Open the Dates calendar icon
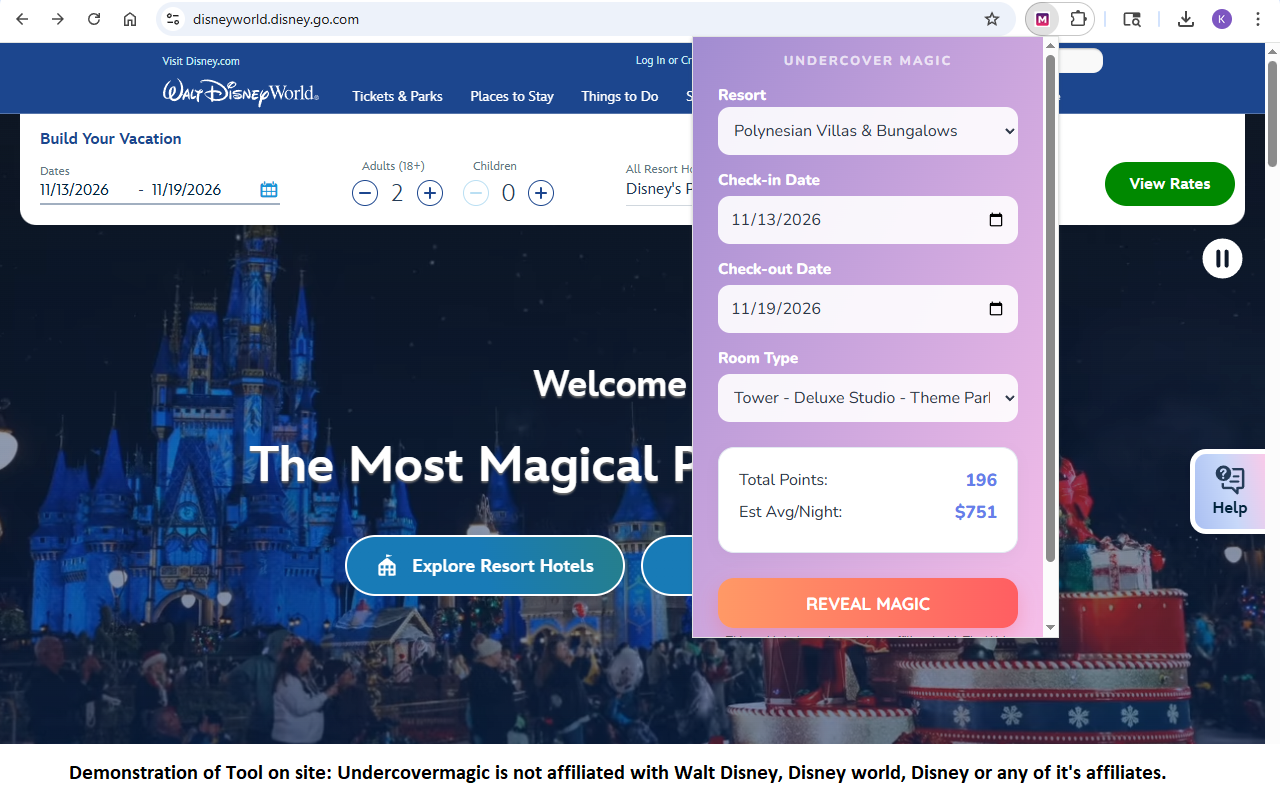Screen dimensions: 1280x800 [x=268, y=189]
